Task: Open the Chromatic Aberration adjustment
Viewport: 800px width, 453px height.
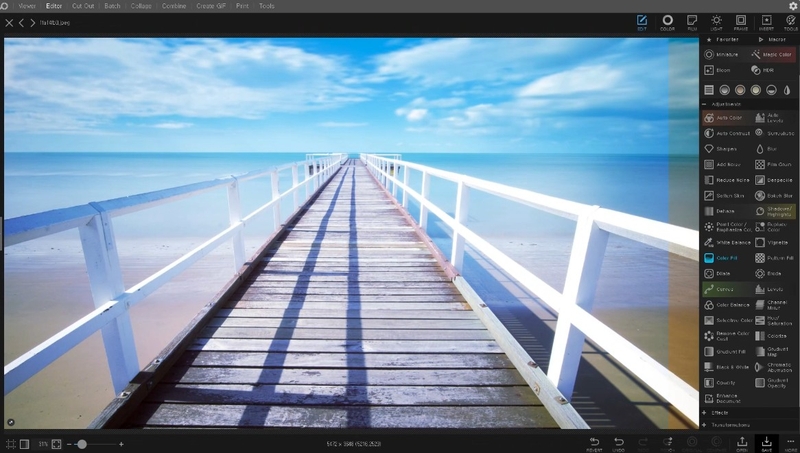Action: click(x=774, y=367)
